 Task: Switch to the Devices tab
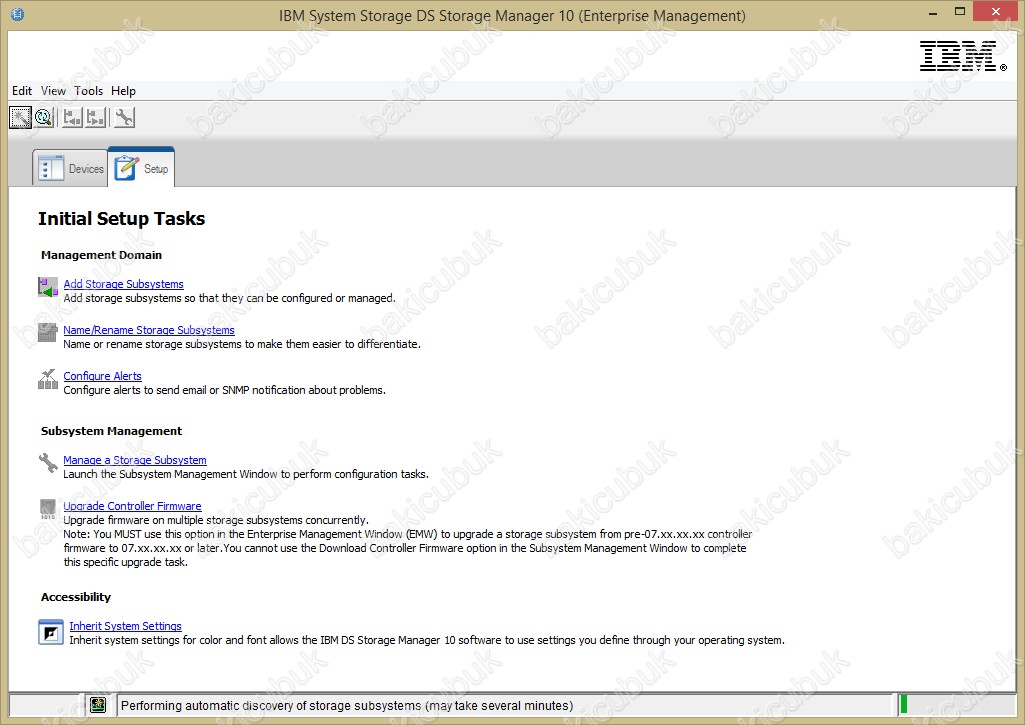point(70,168)
